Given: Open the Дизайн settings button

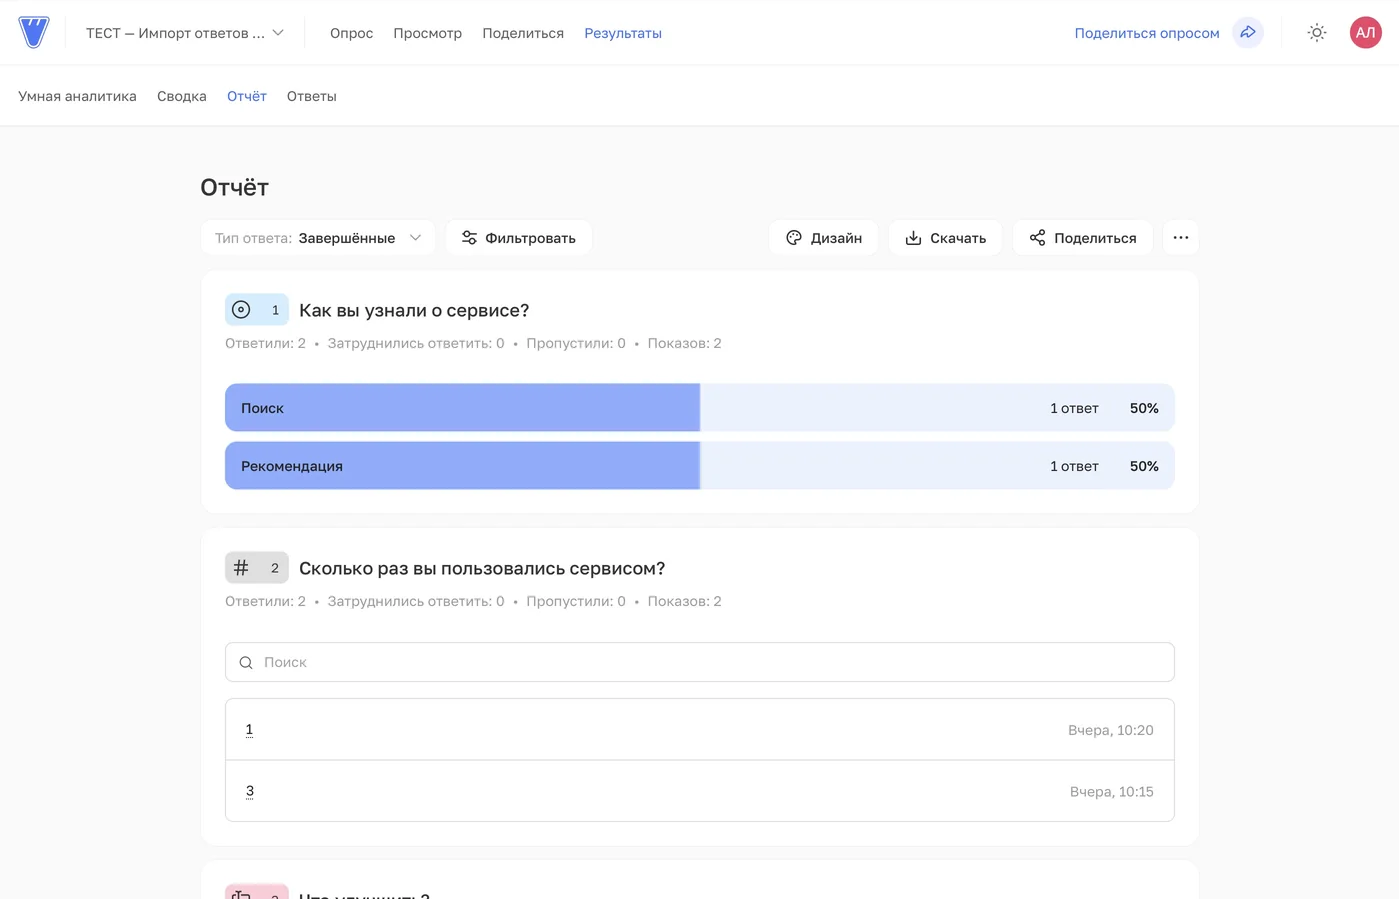Looking at the screenshot, I should [823, 238].
